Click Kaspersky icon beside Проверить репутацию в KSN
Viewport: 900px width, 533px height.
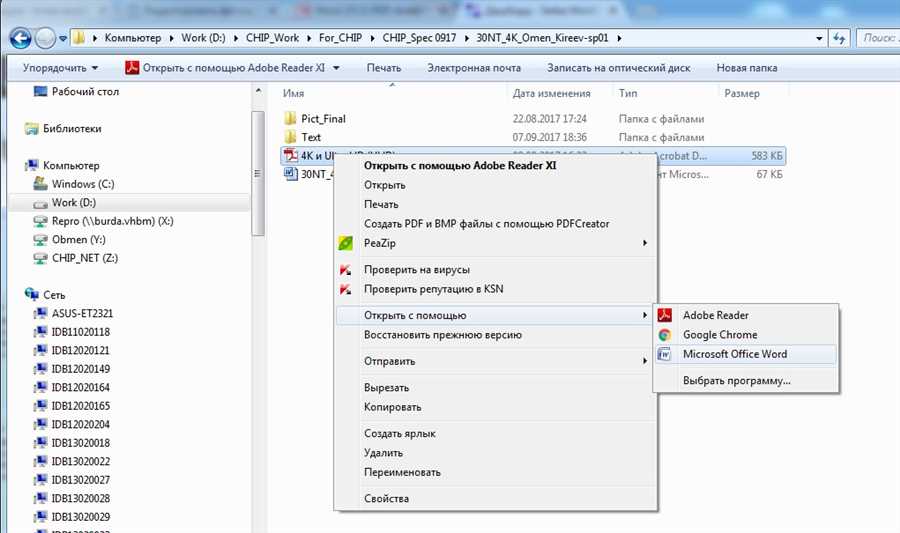point(345,289)
